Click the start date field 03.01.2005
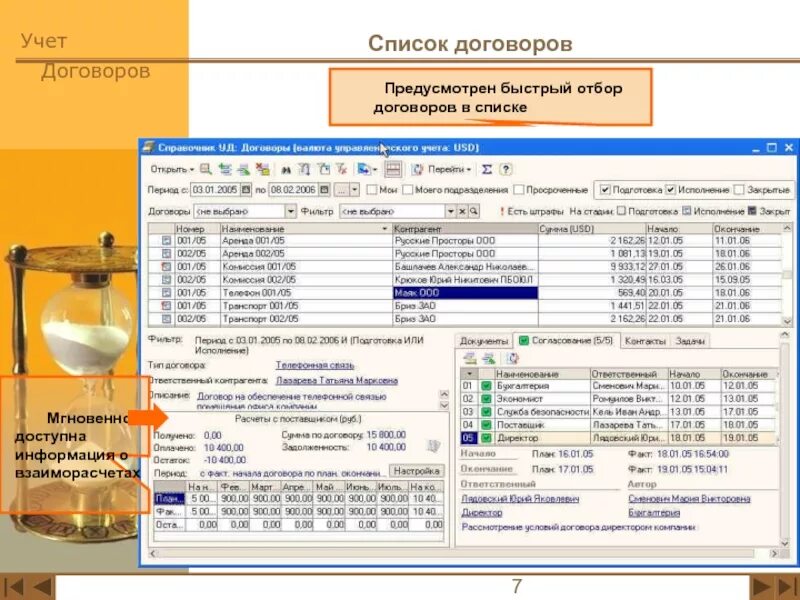This screenshot has height=600, width=800. 215,190
